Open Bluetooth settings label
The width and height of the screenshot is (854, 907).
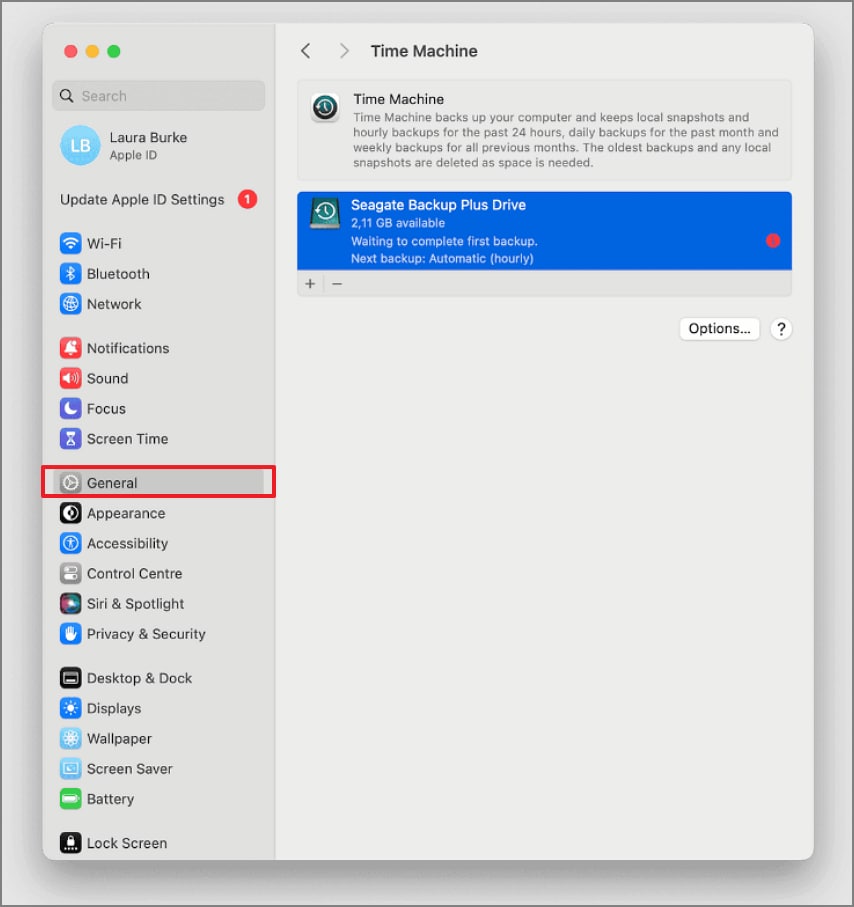[118, 274]
